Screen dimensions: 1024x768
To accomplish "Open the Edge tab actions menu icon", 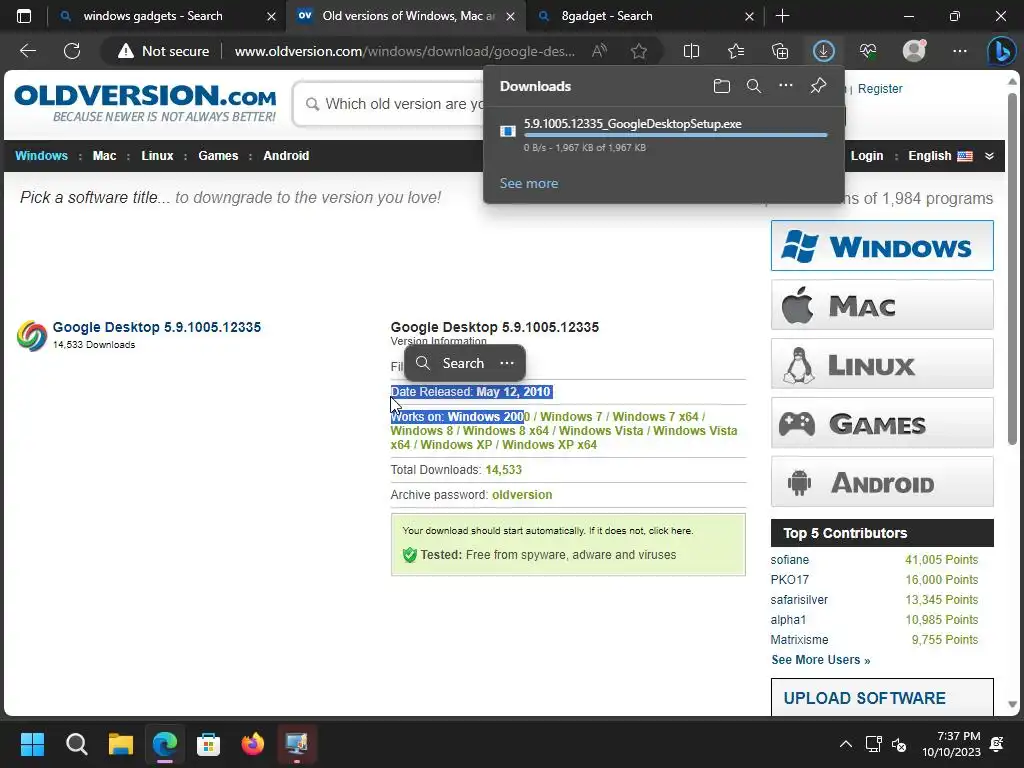I will click(x=24, y=16).
